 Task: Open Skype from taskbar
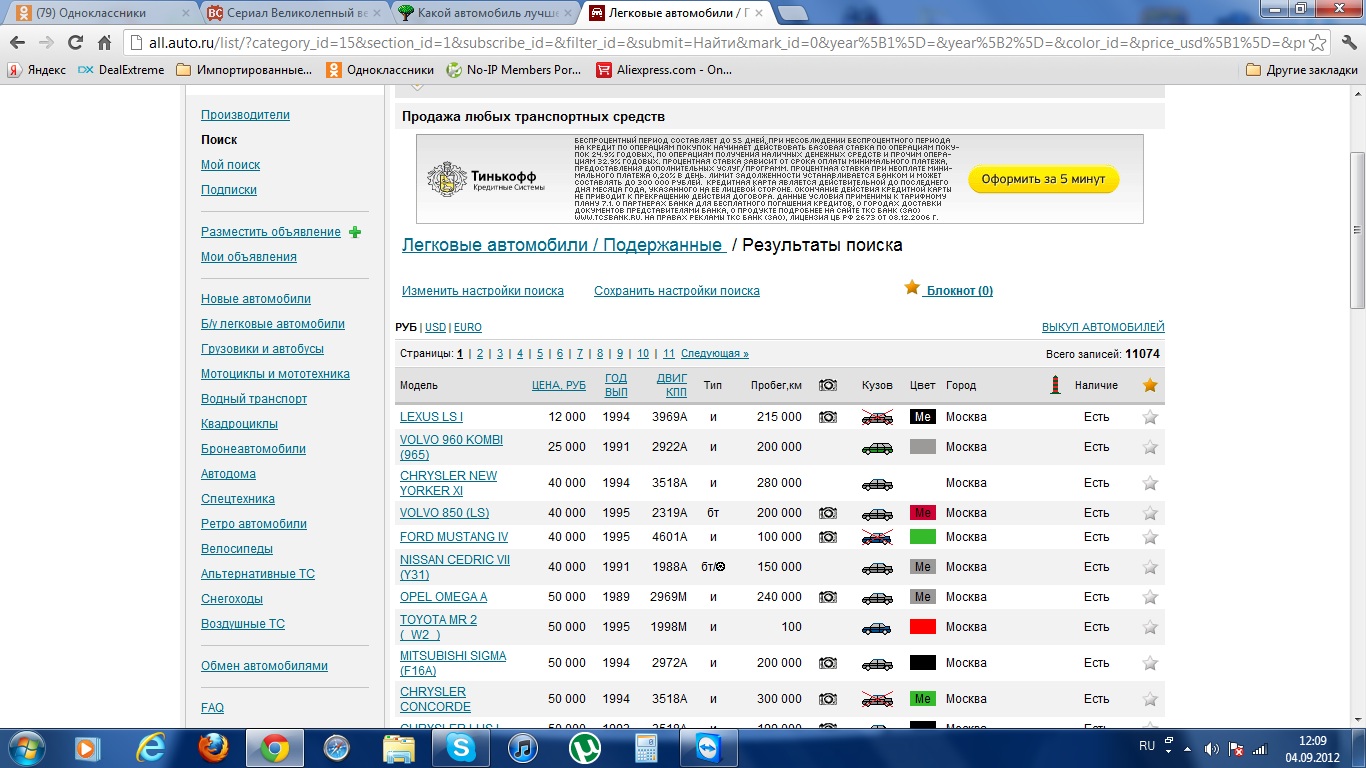pyautogui.click(x=461, y=747)
